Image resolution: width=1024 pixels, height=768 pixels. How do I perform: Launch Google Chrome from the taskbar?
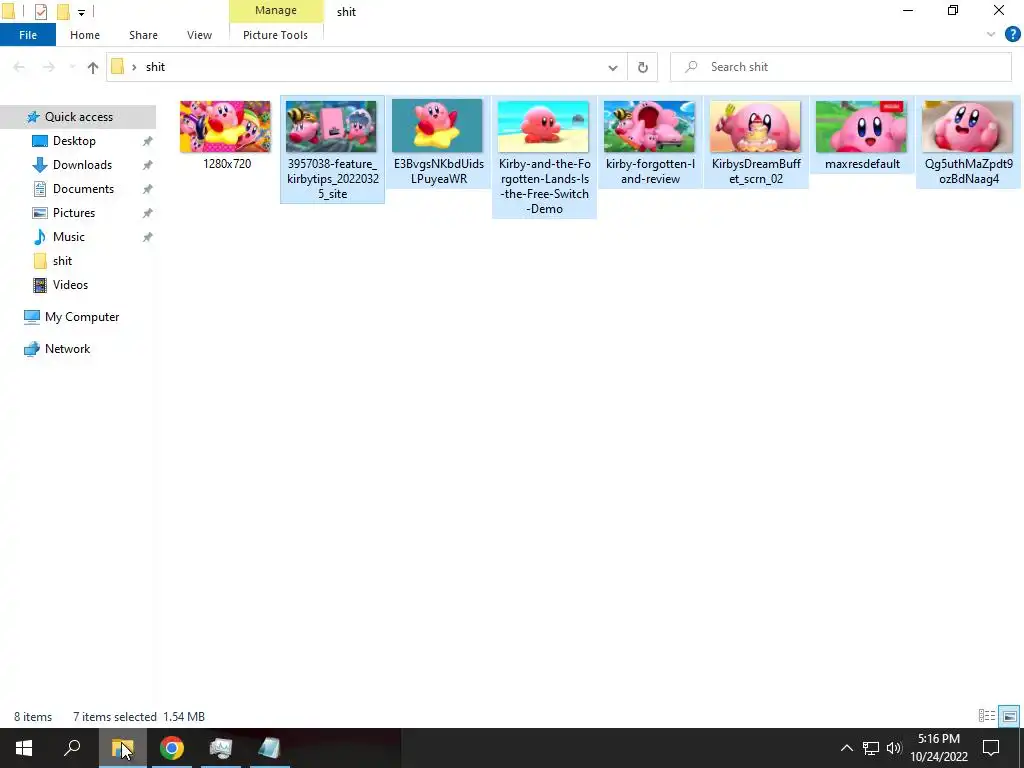172,748
